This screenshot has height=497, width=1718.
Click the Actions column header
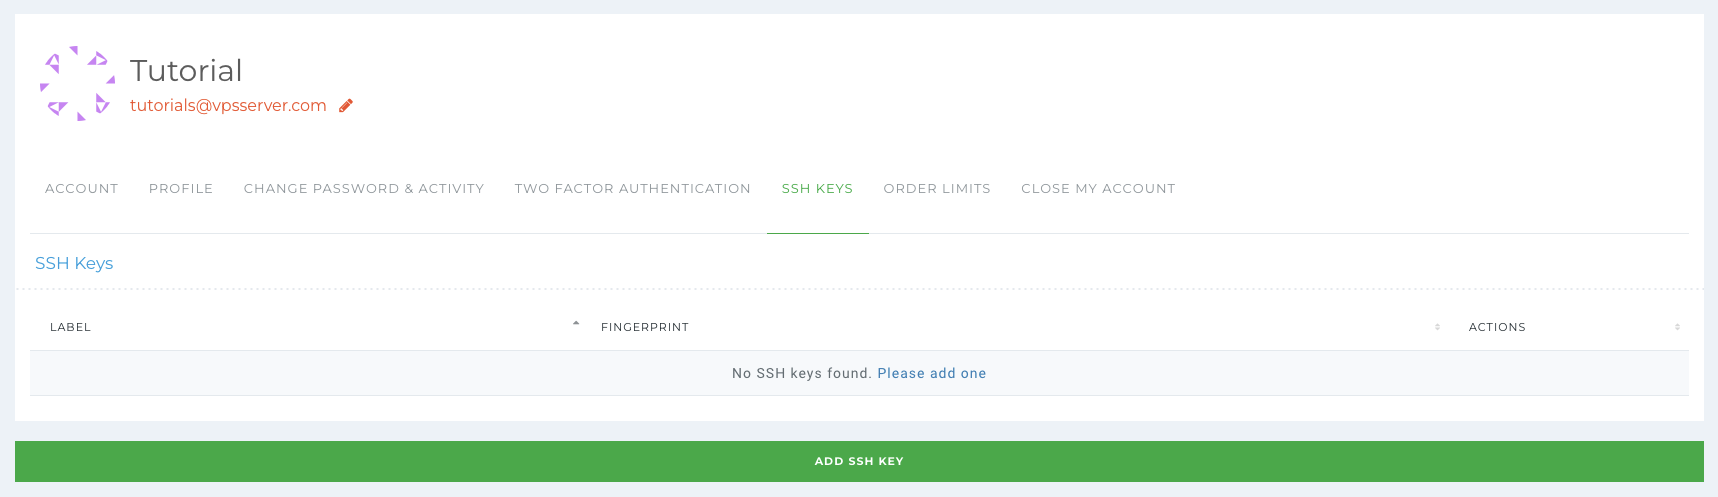pos(1497,327)
